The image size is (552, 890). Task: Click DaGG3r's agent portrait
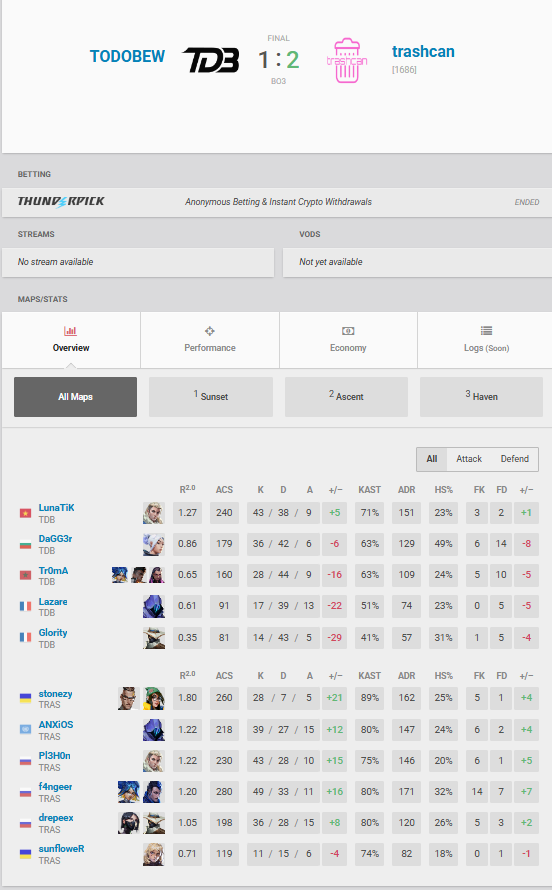[x=153, y=544]
